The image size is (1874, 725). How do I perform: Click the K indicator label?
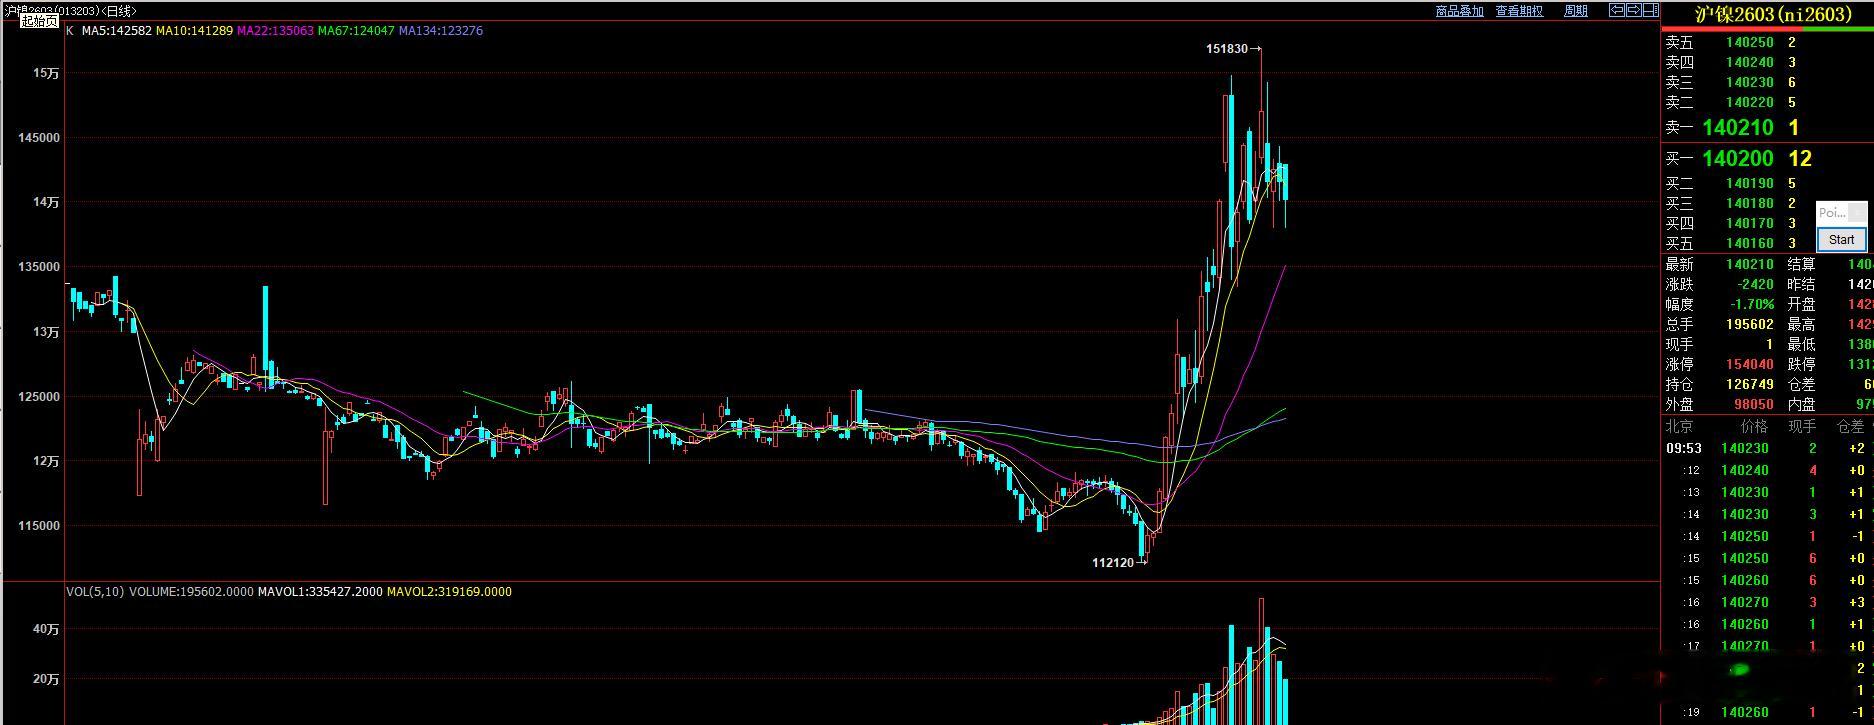[x=70, y=31]
